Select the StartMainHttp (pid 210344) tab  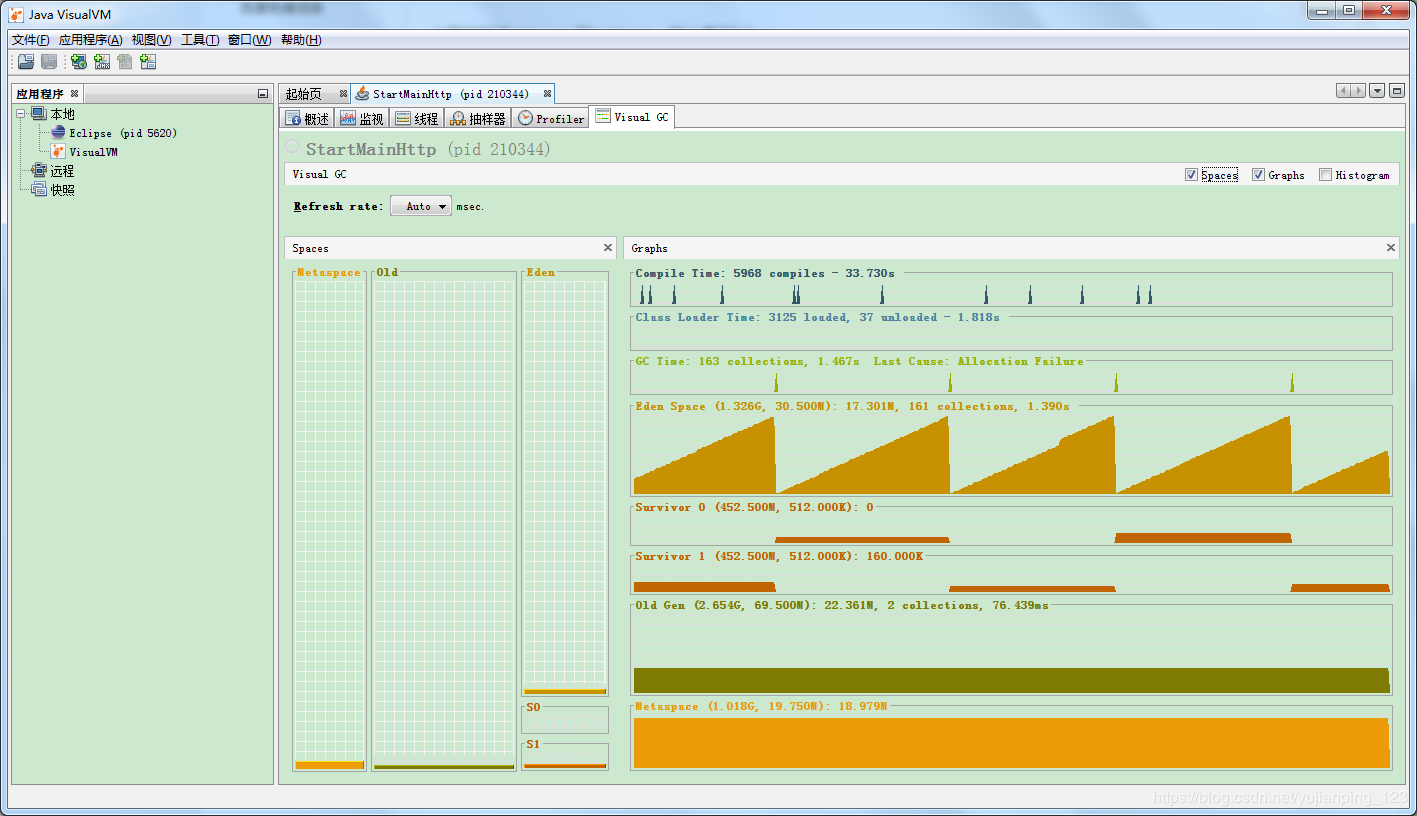point(451,94)
